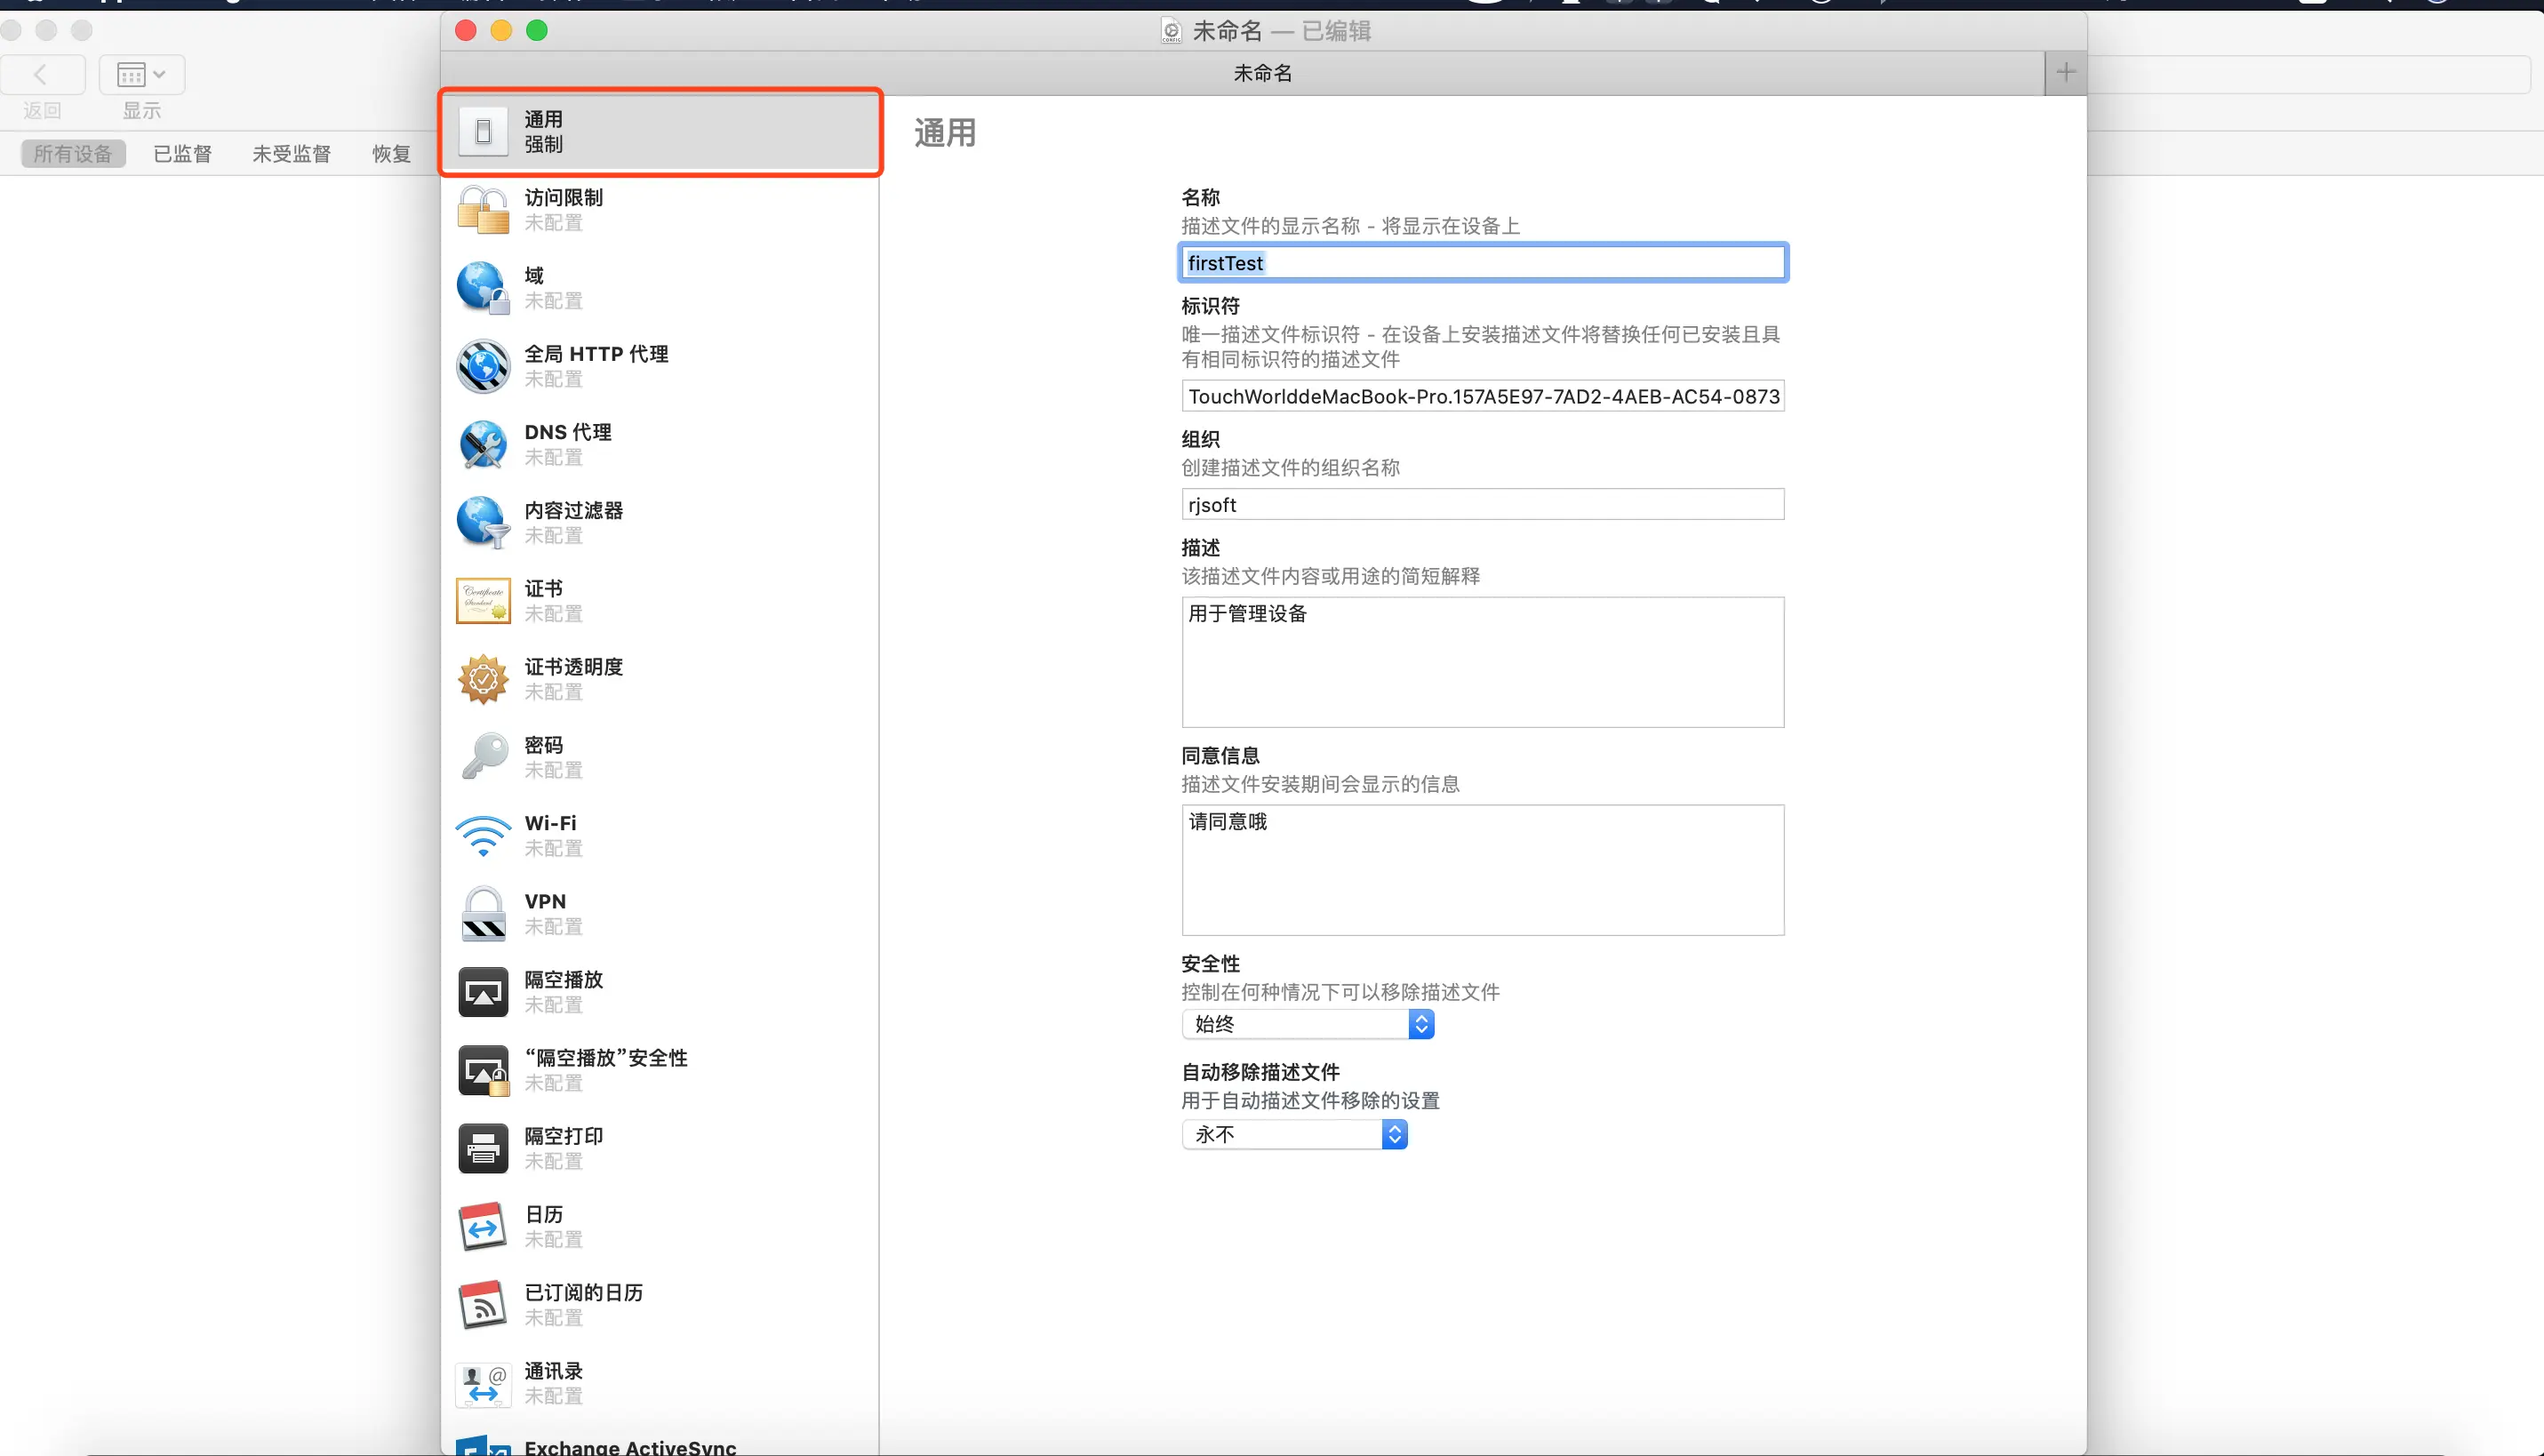The width and height of the screenshot is (2544, 1456).
Task: Open the Content Filter (内容过滤器) entry
Action: (x=573, y=522)
